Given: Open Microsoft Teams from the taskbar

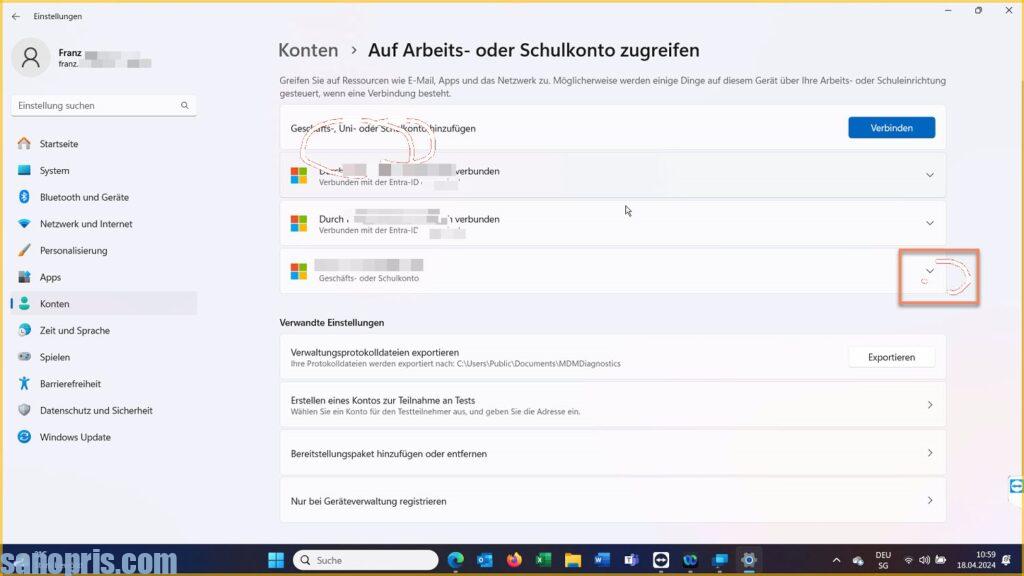Looking at the screenshot, I should pyautogui.click(x=631, y=560).
